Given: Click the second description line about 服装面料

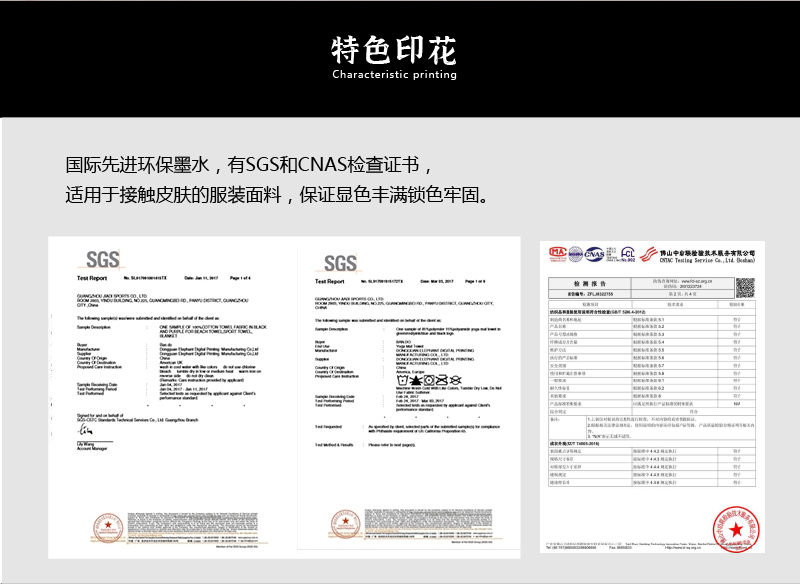Looking at the screenshot, I should [276, 193].
